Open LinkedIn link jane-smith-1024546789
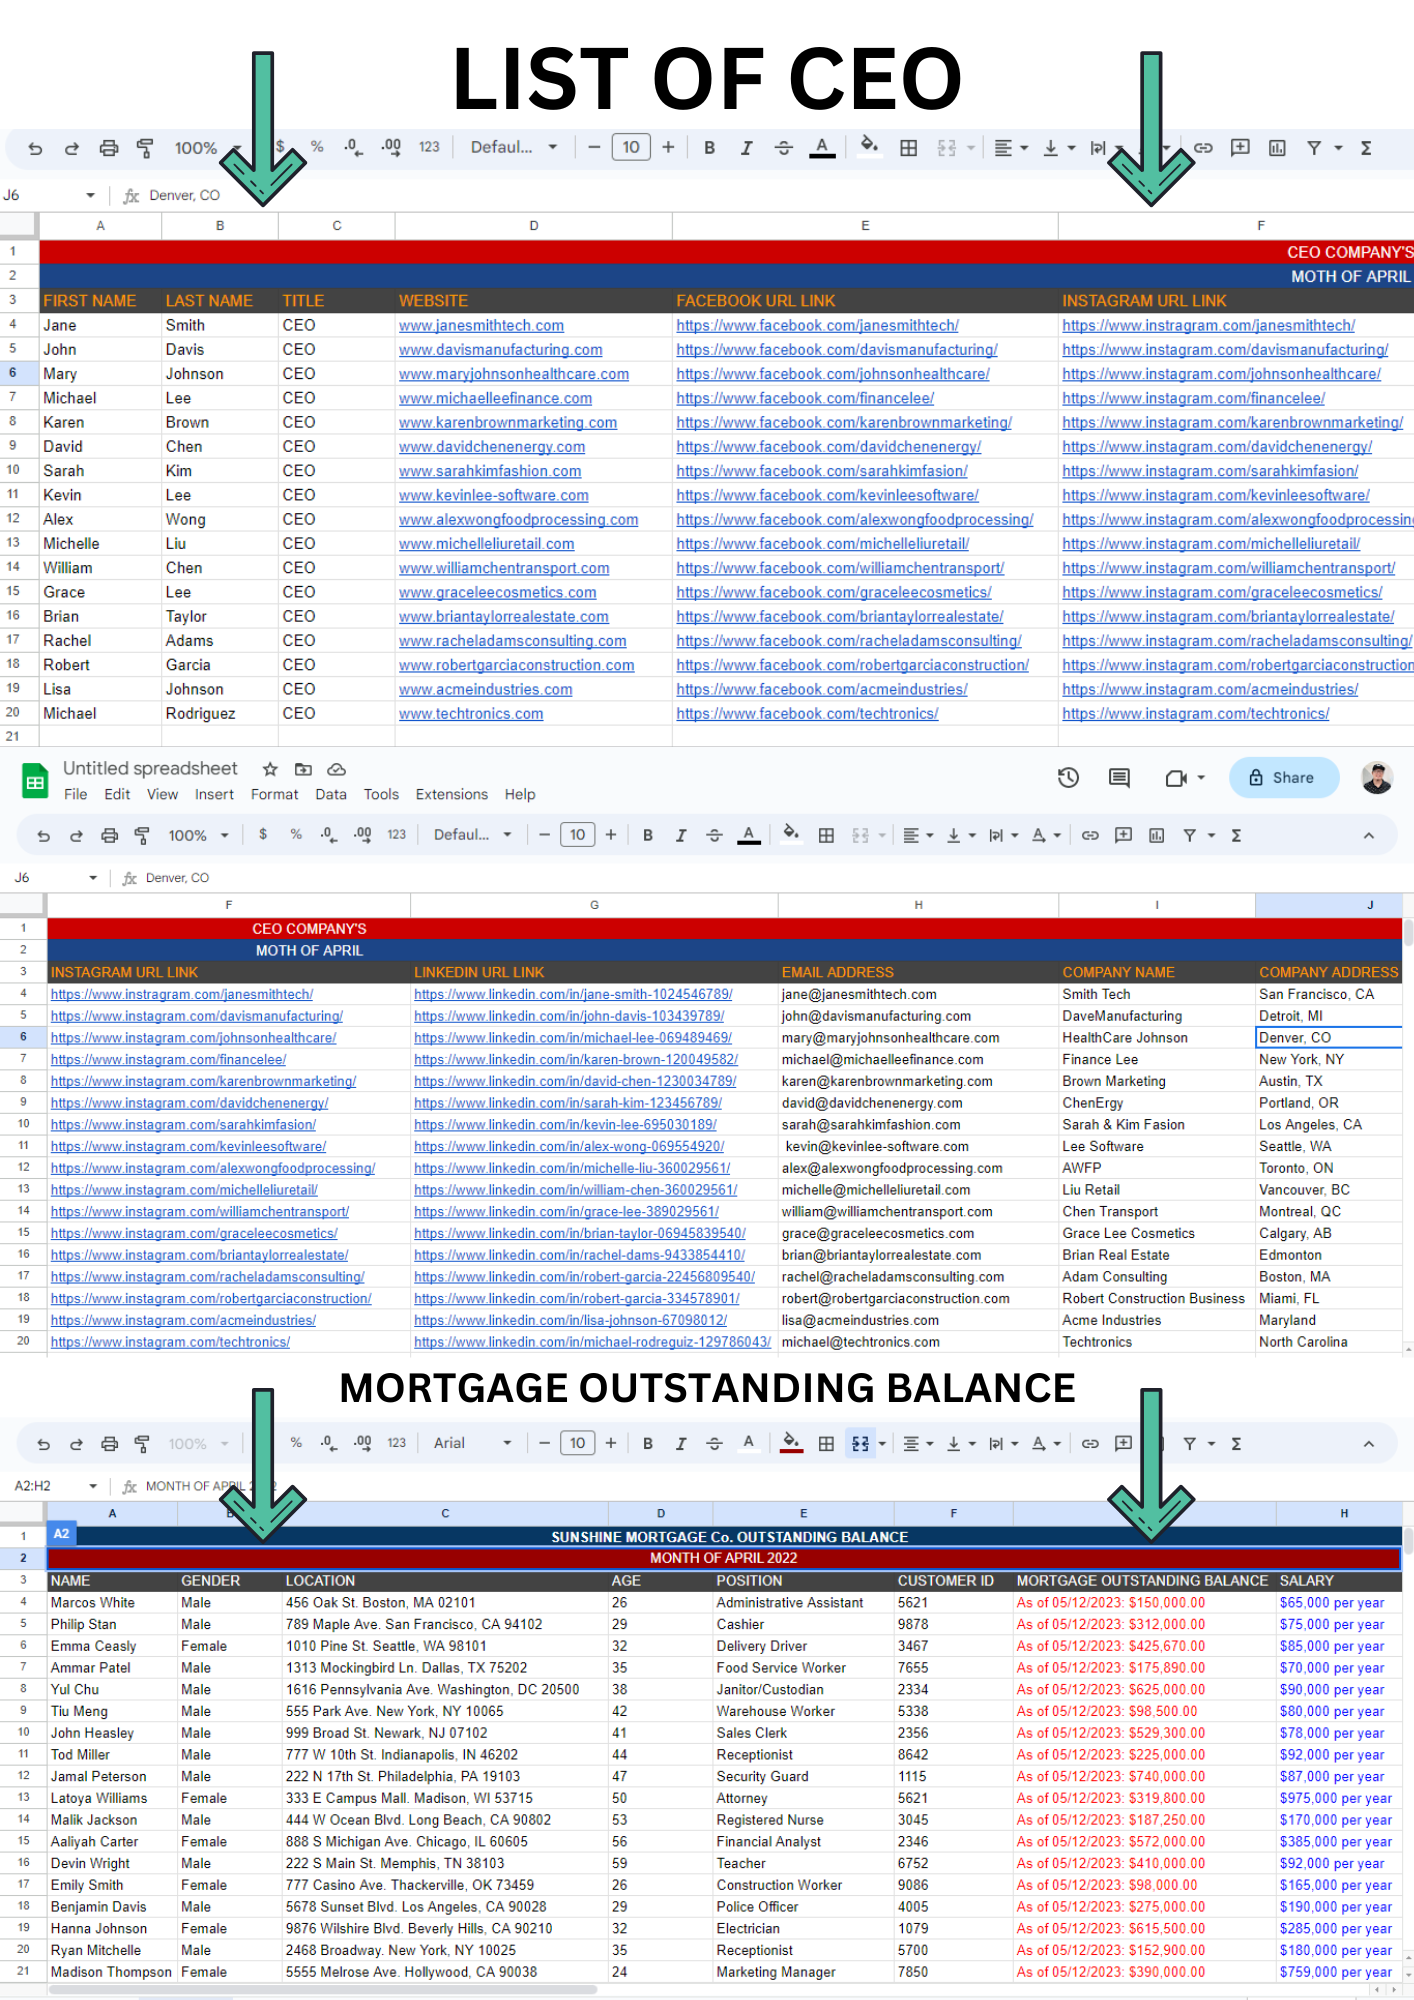This screenshot has width=1414, height=2000. tap(573, 994)
